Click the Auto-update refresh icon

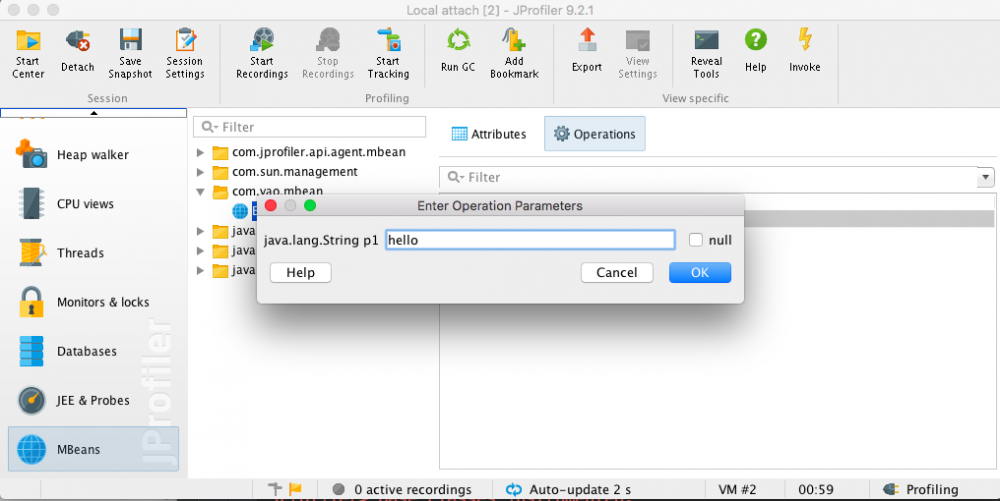pos(513,490)
